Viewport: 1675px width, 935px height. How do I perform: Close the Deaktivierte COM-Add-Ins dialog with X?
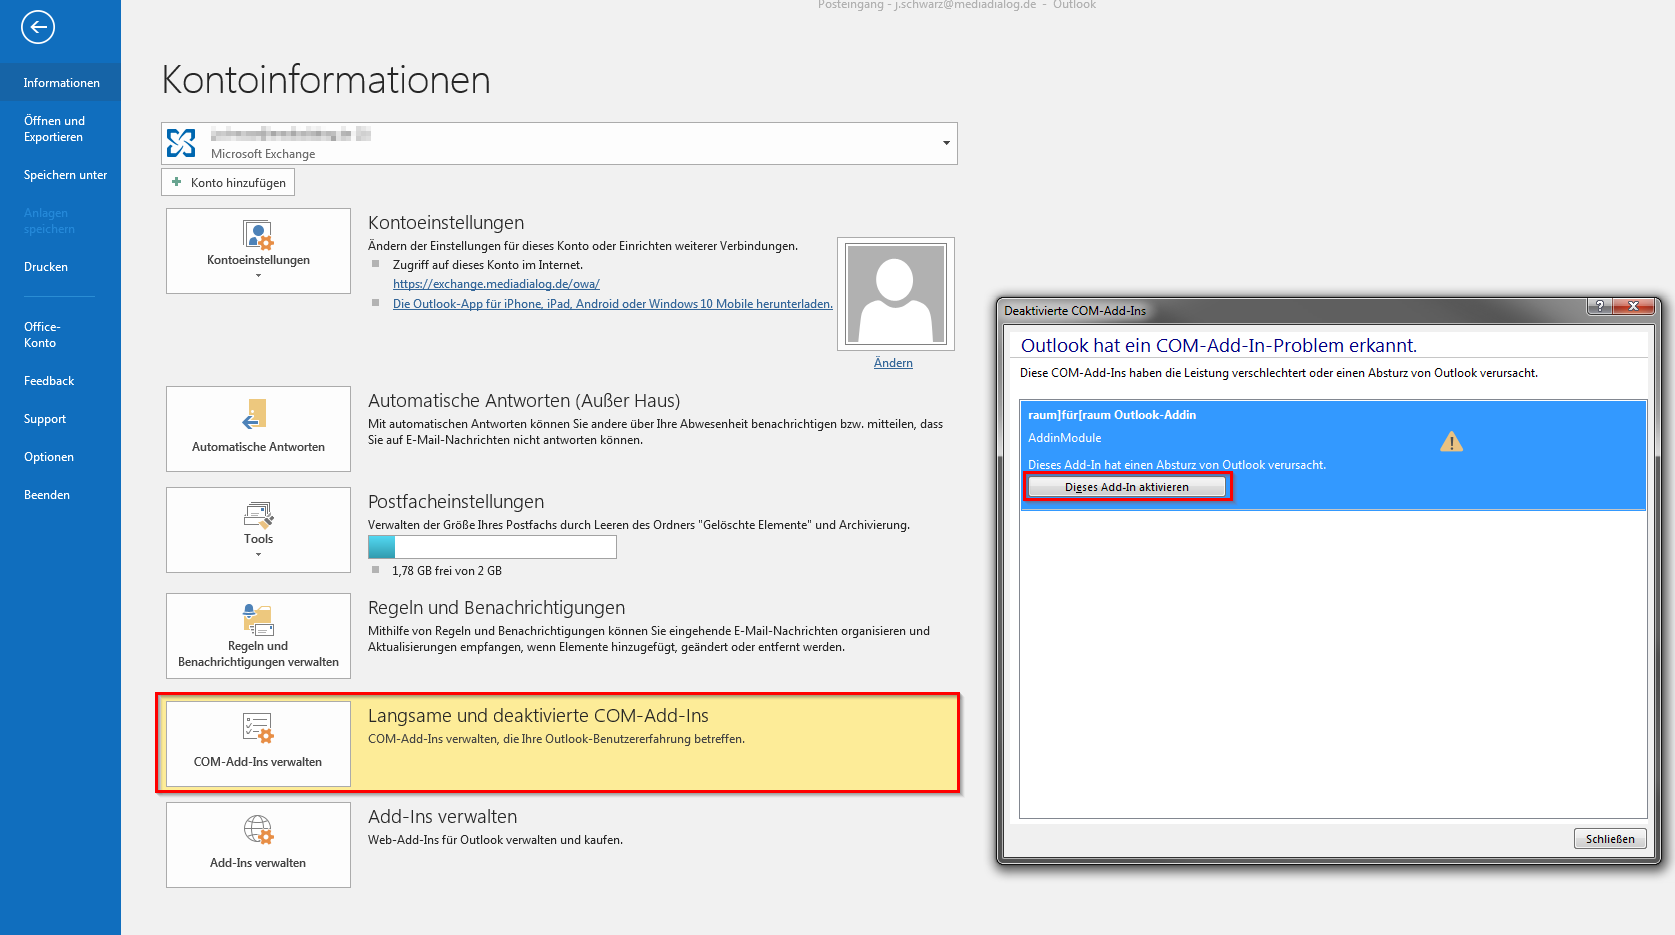tap(1633, 306)
